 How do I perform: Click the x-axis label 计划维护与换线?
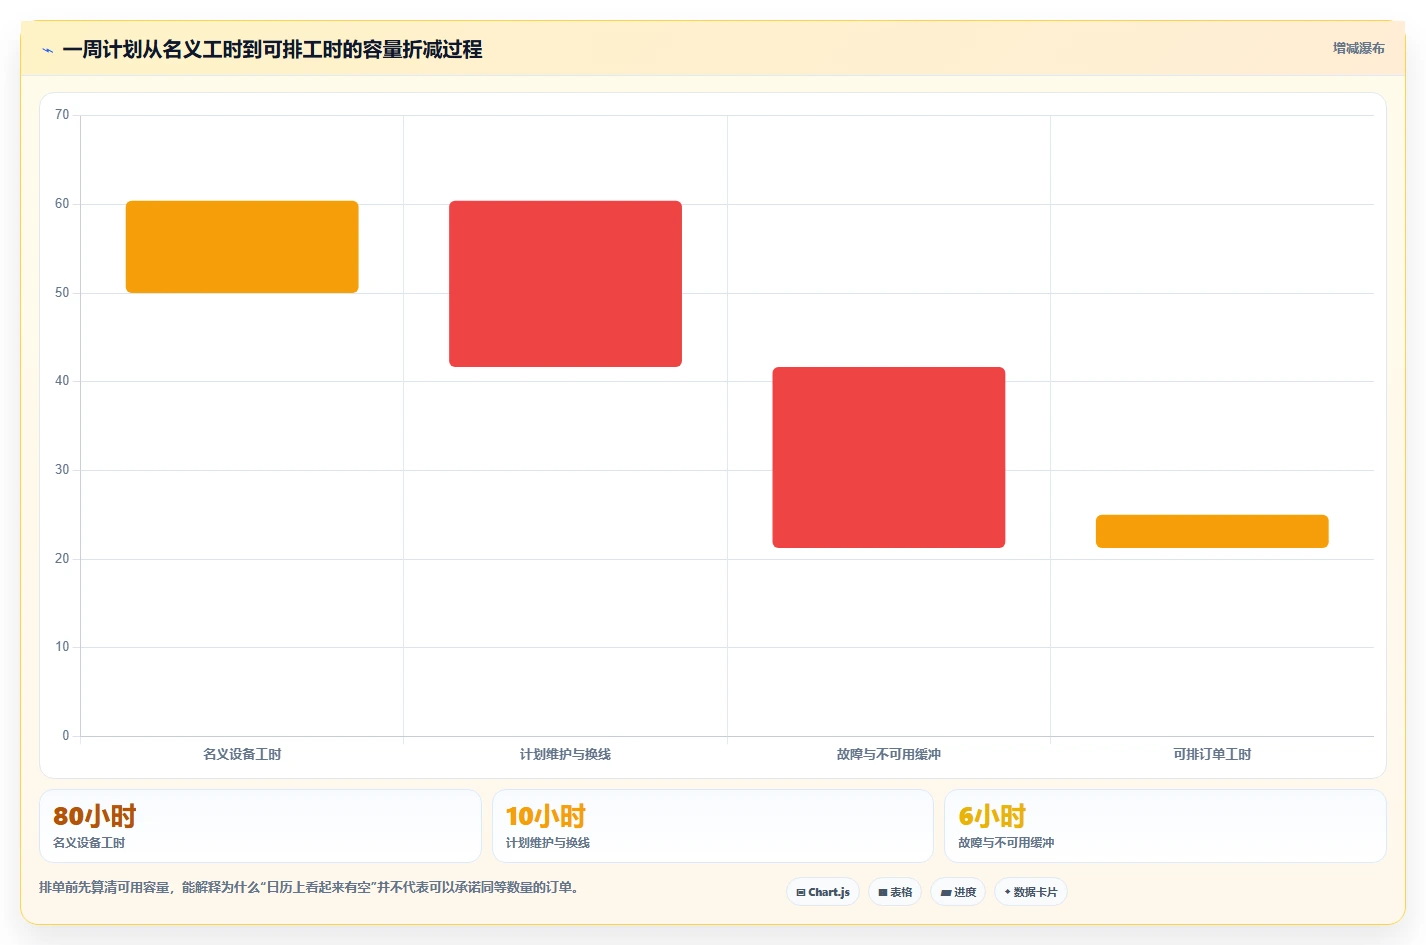pyautogui.click(x=565, y=754)
